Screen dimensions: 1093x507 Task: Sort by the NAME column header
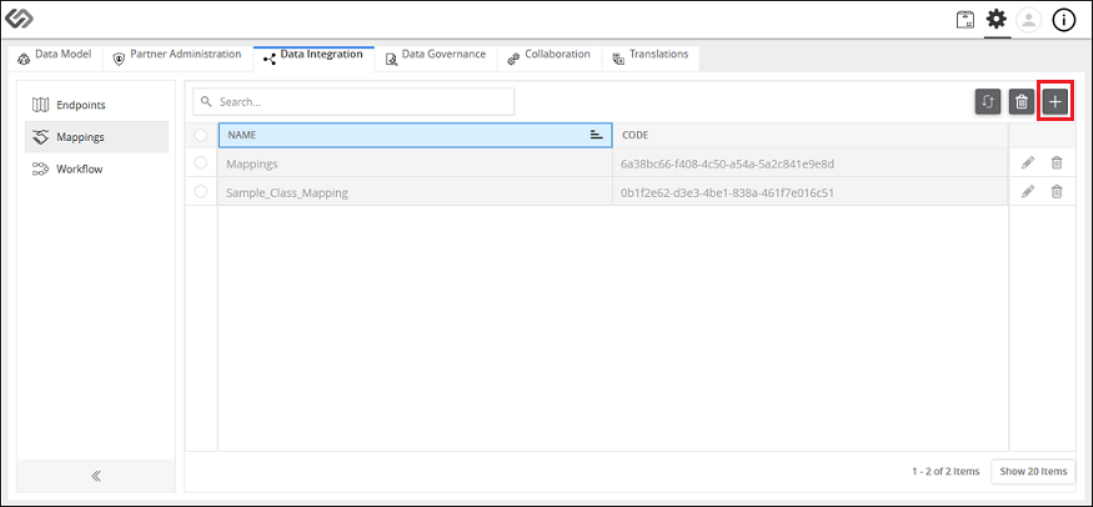[415, 135]
